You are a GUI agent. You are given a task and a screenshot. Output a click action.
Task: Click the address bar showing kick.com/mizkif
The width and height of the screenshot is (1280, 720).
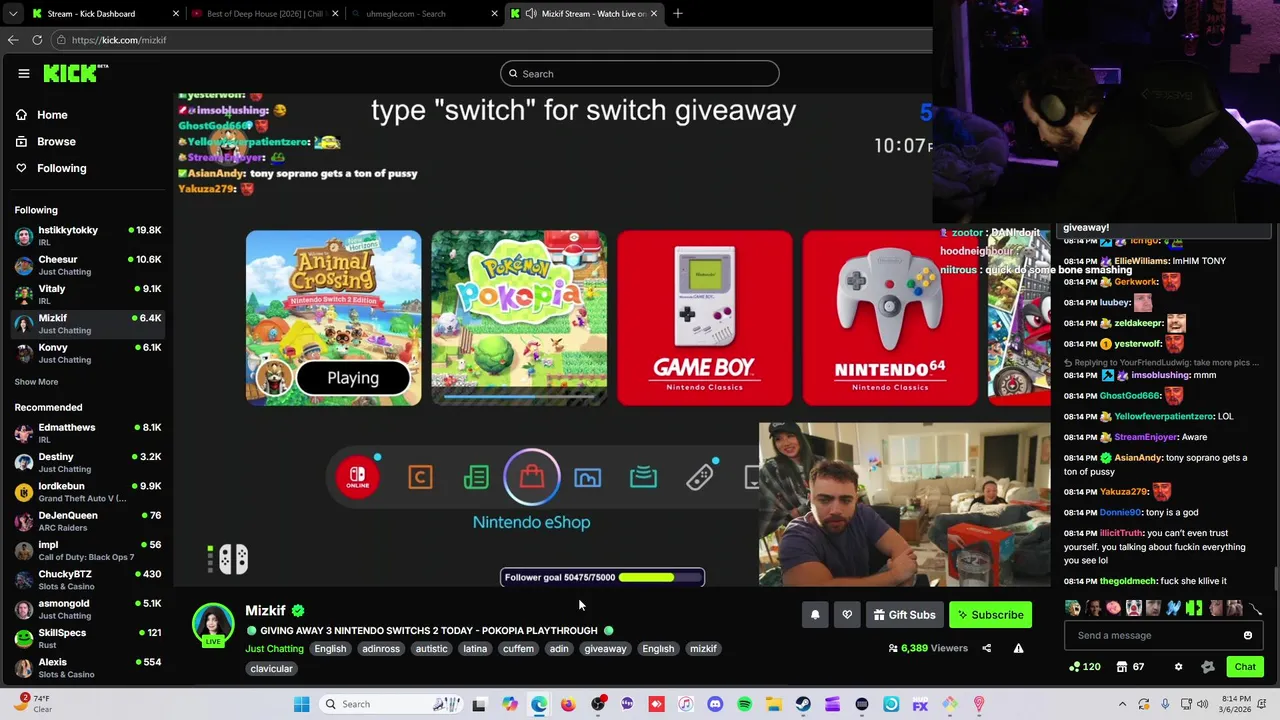coord(490,40)
